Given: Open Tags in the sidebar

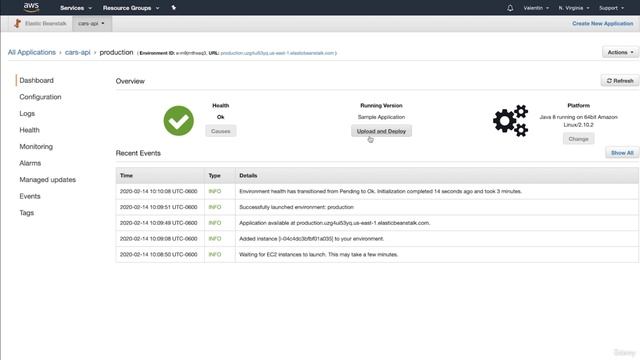Looking at the screenshot, I should tap(27, 213).
